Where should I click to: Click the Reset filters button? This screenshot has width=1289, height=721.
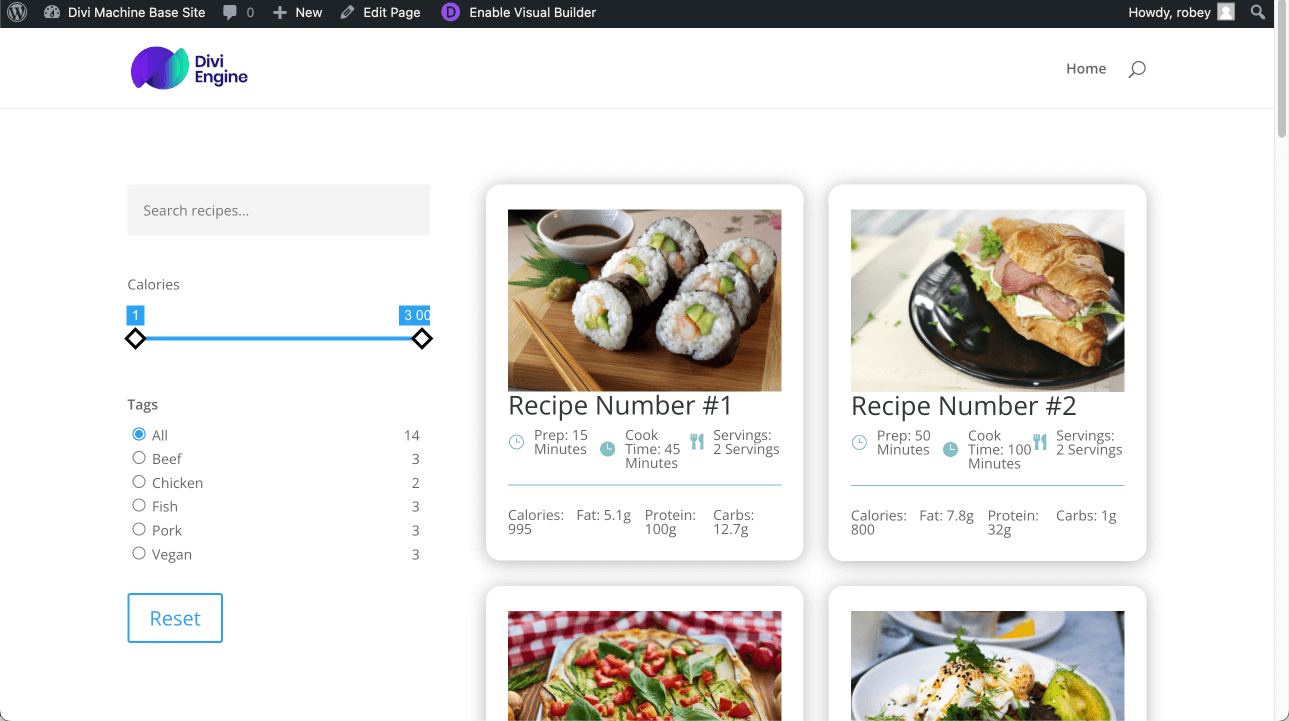pos(175,618)
